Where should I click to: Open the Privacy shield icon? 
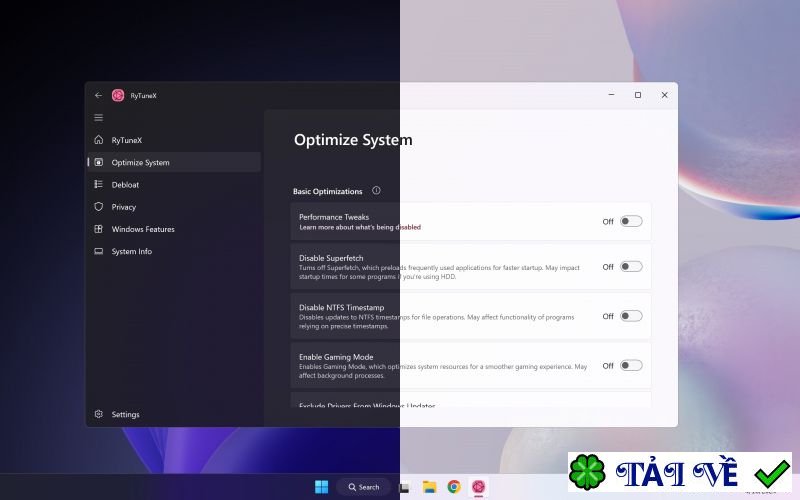99,207
